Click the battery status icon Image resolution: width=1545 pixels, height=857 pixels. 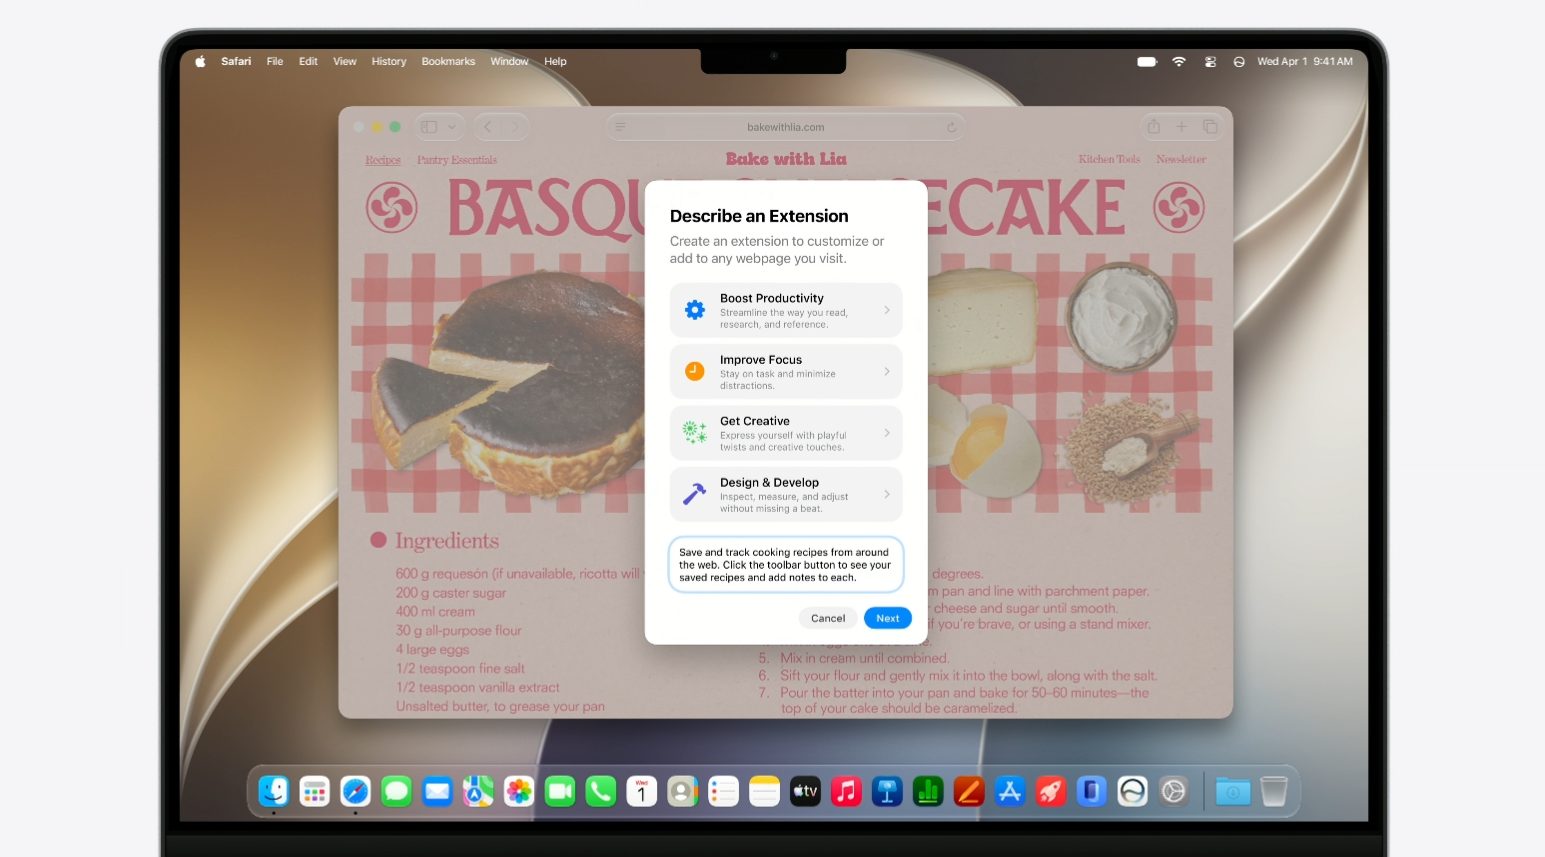tap(1147, 61)
